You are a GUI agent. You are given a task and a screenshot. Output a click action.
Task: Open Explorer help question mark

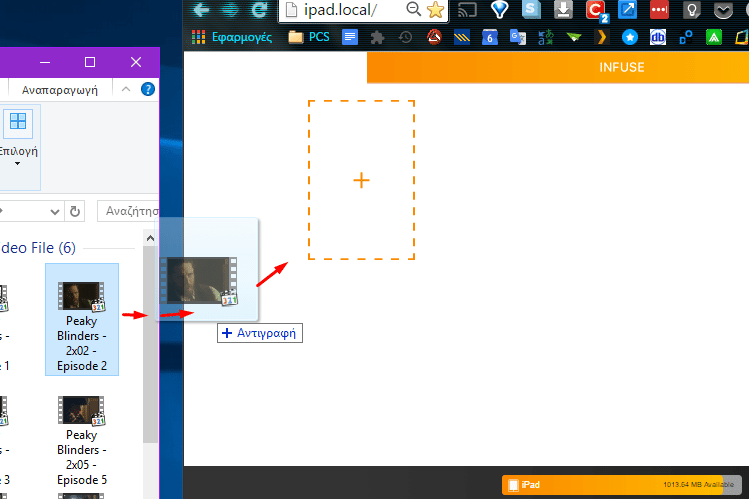point(148,89)
